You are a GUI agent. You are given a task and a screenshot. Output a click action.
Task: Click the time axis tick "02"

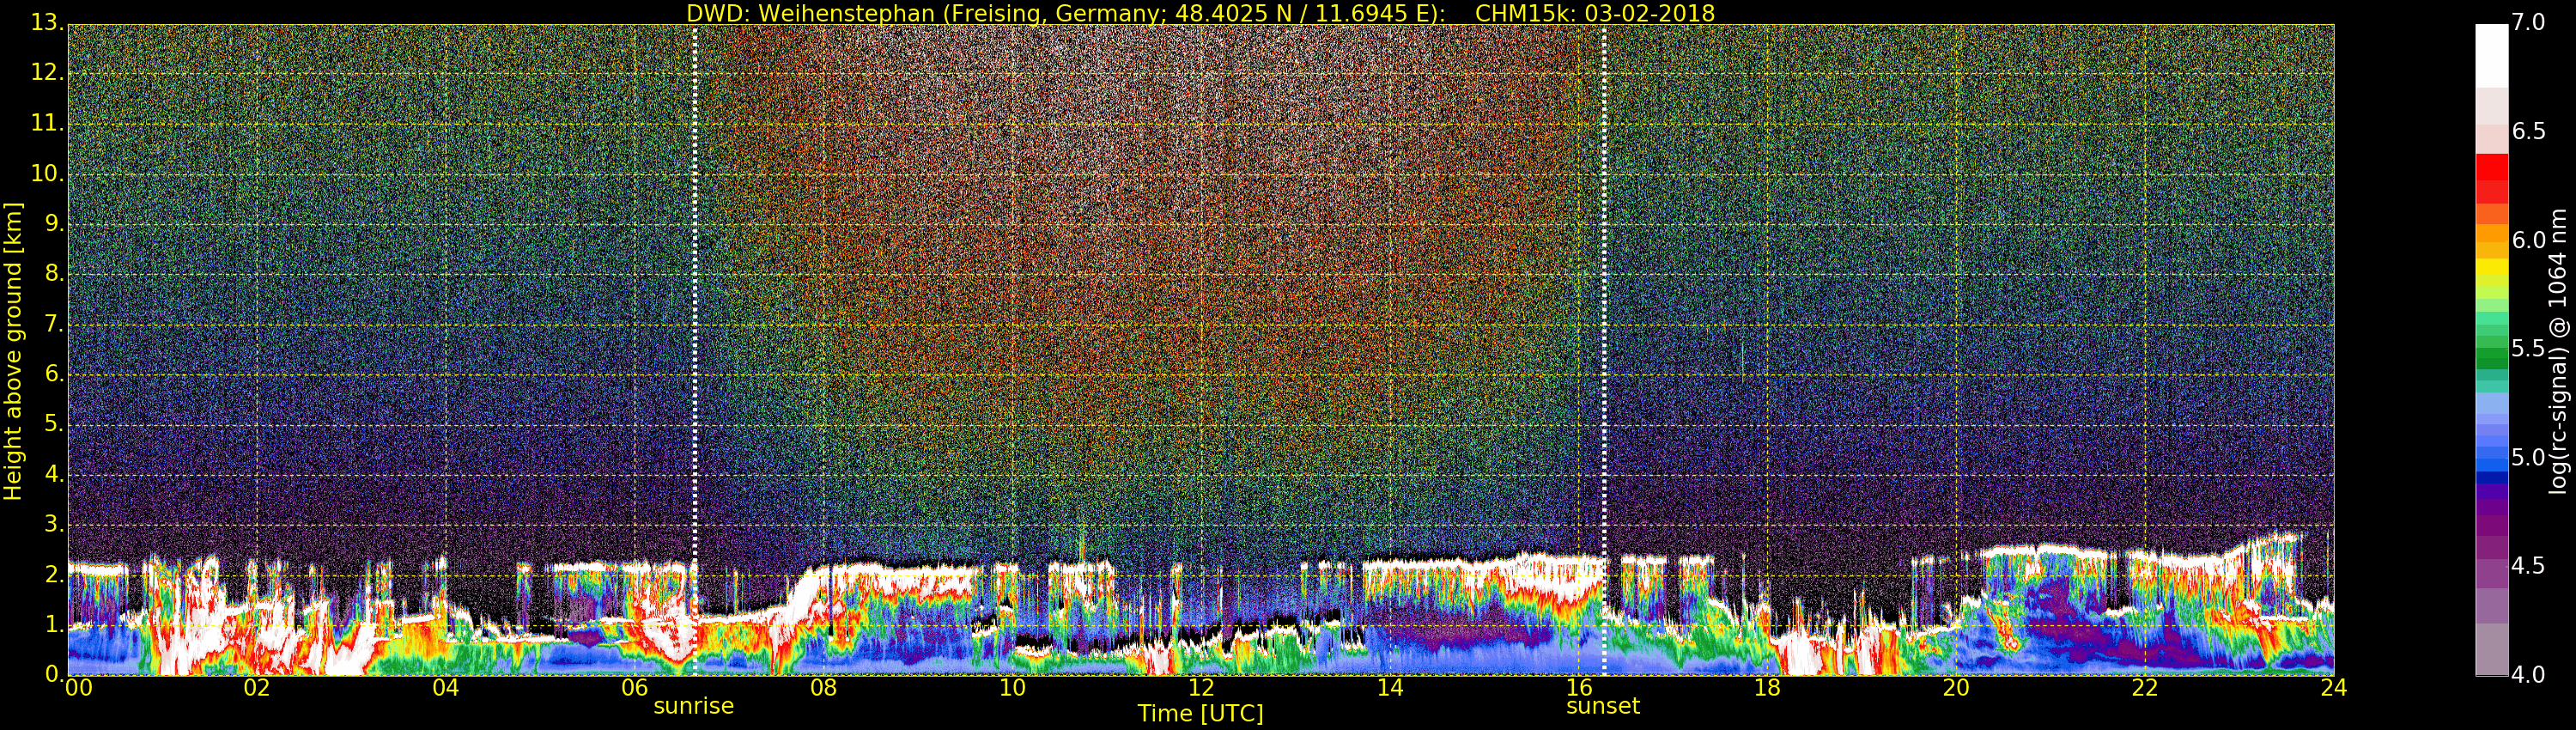(257, 688)
